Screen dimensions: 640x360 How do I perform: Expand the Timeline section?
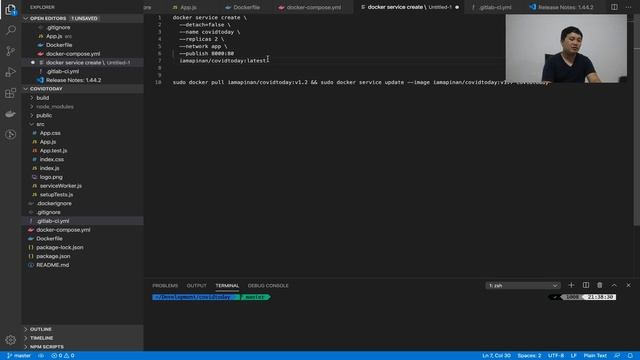[82, 338]
